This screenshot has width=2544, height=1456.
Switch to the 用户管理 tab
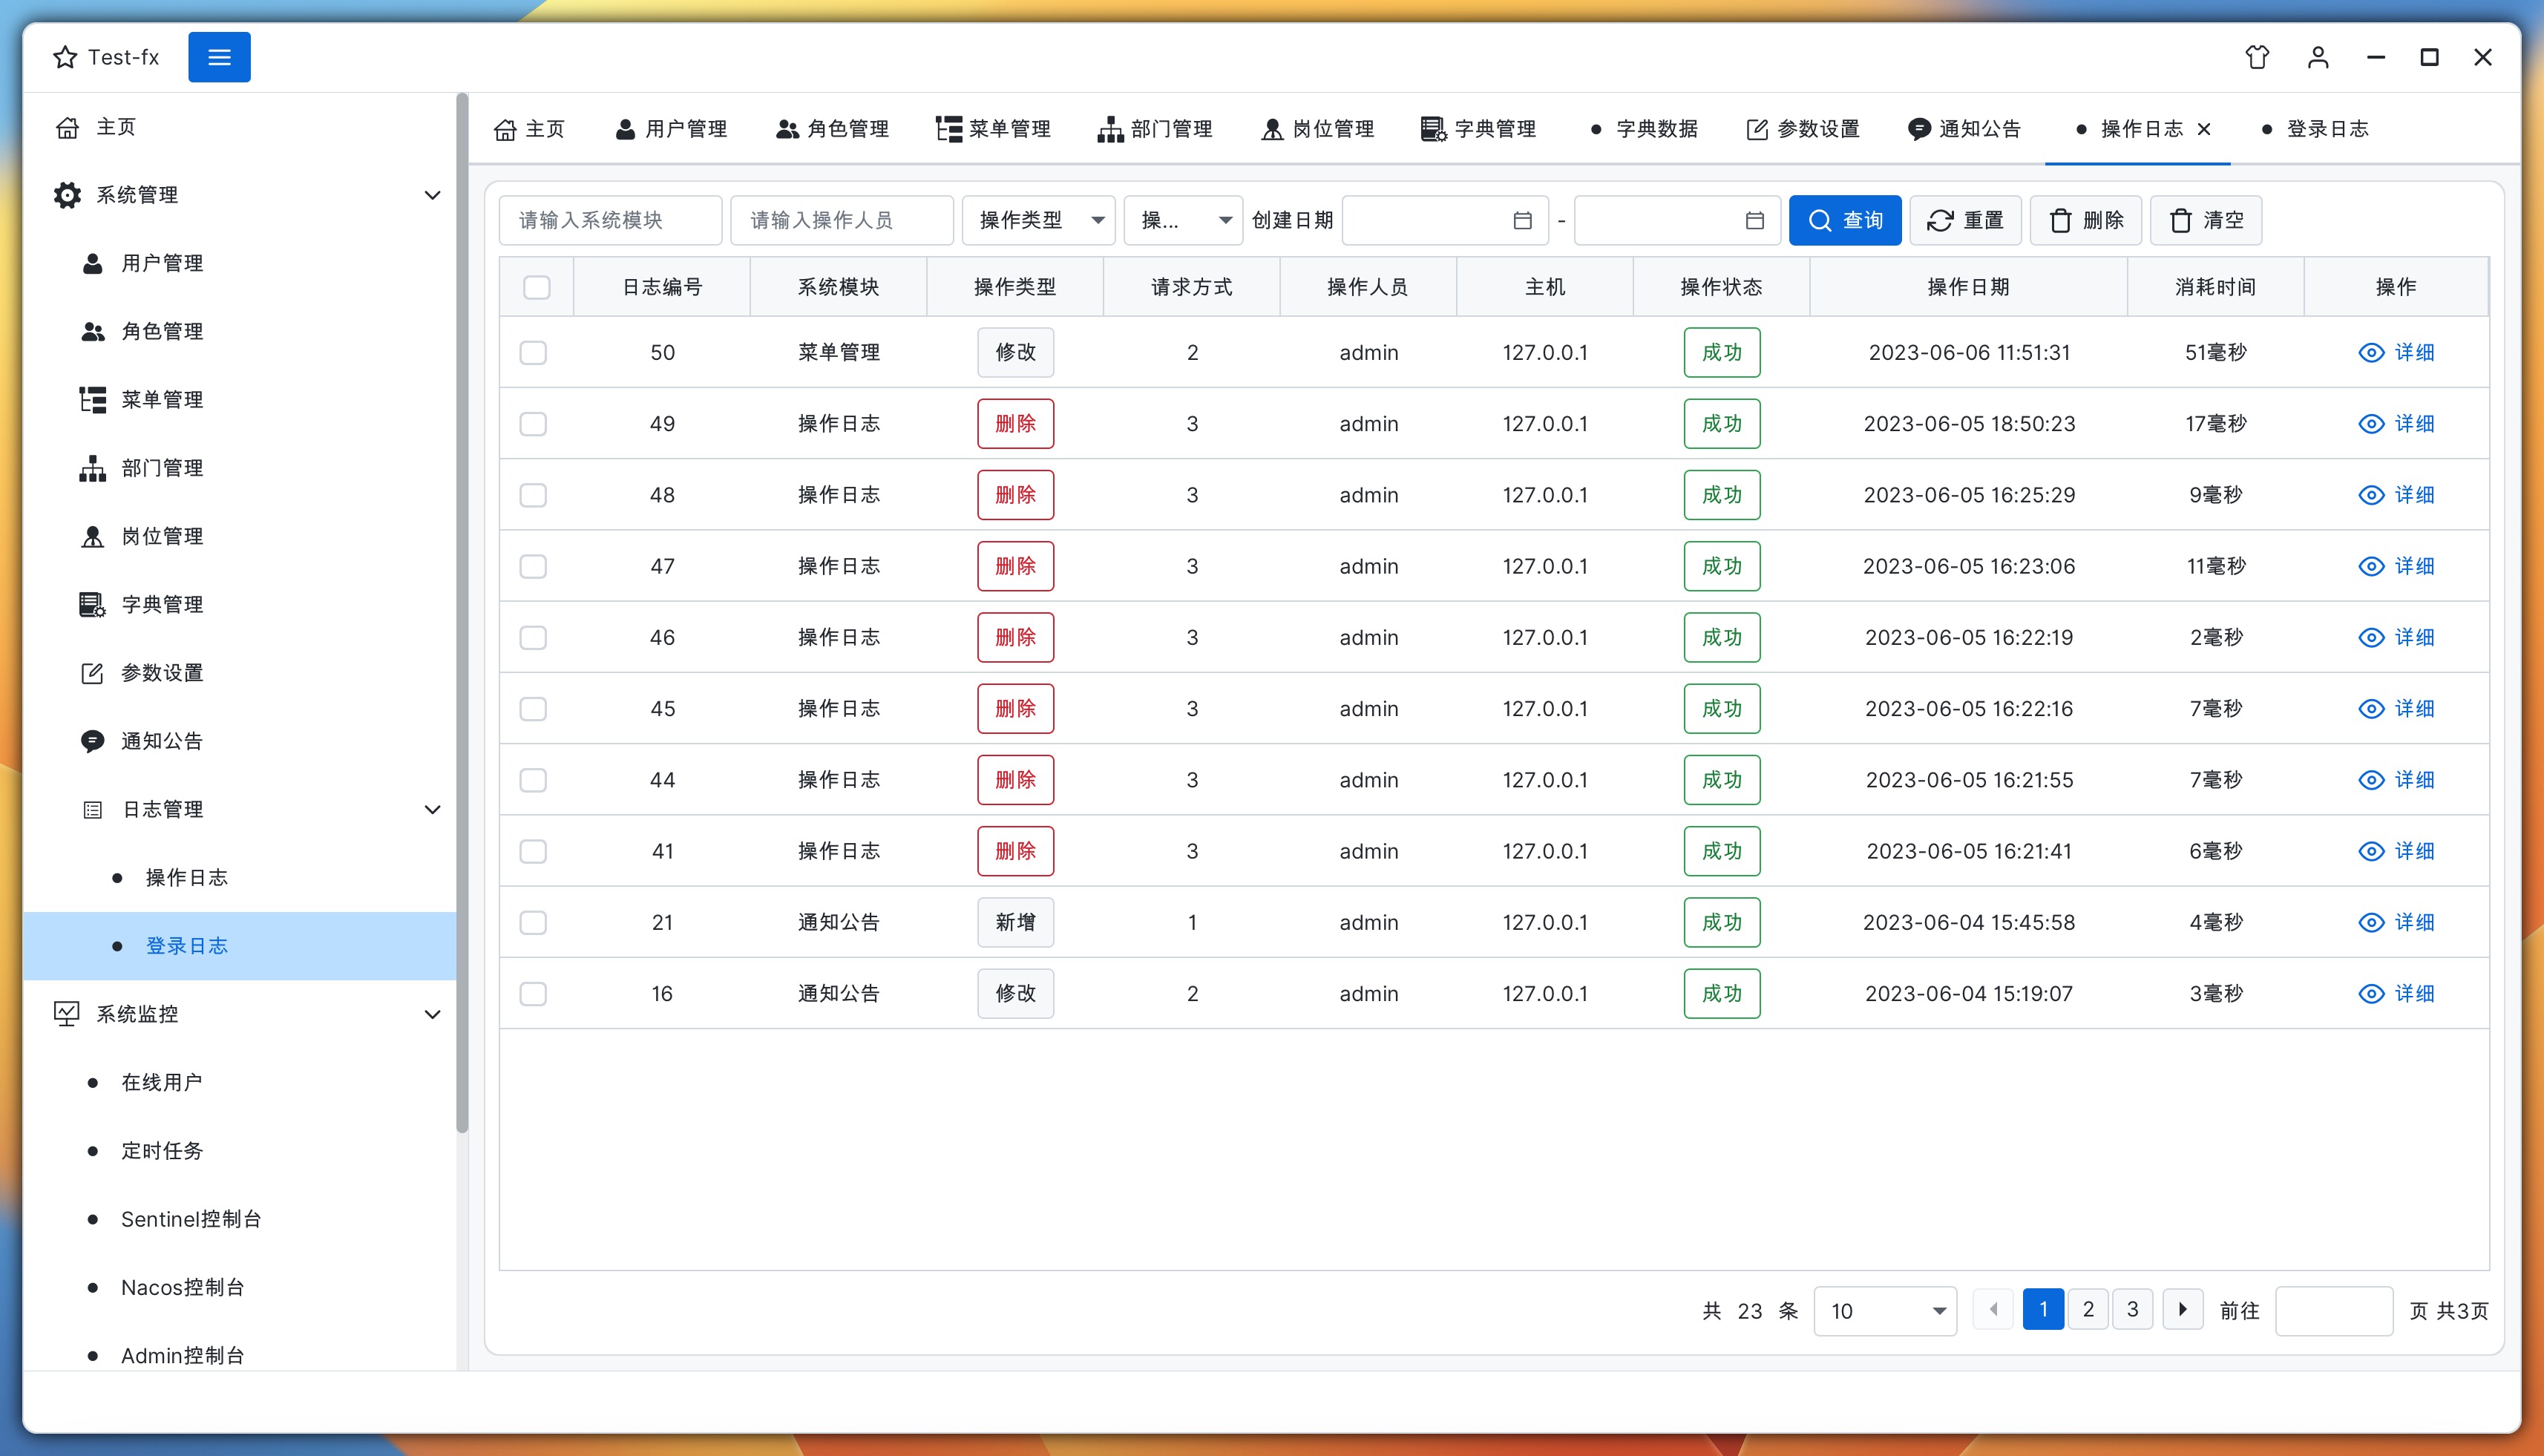(x=670, y=129)
